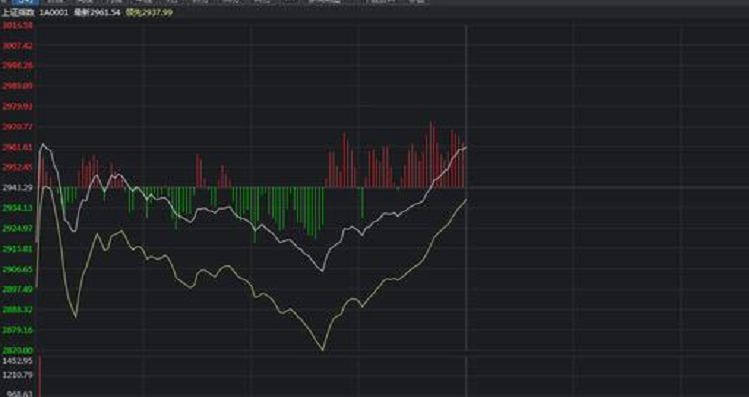Click the tallest red momentum bar
The width and height of the screenshot is (749, 397).
[431, 154]
